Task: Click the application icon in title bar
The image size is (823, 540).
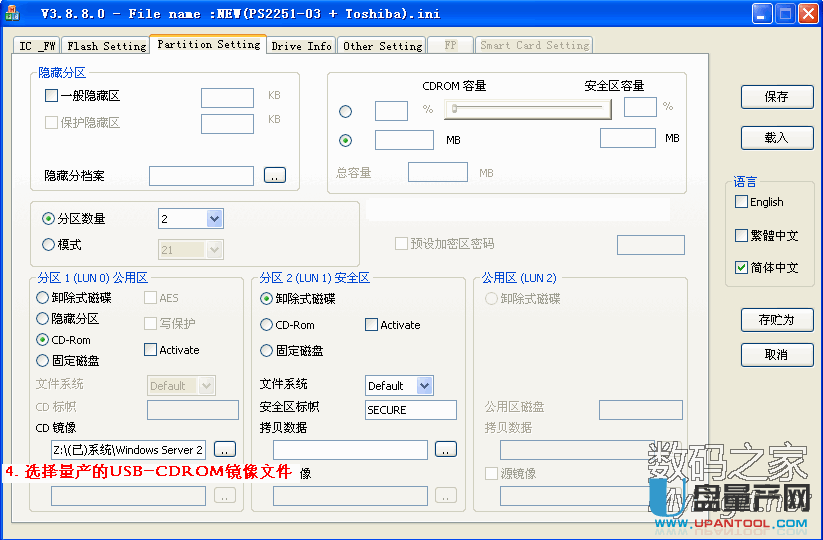Action: [12, 13]
